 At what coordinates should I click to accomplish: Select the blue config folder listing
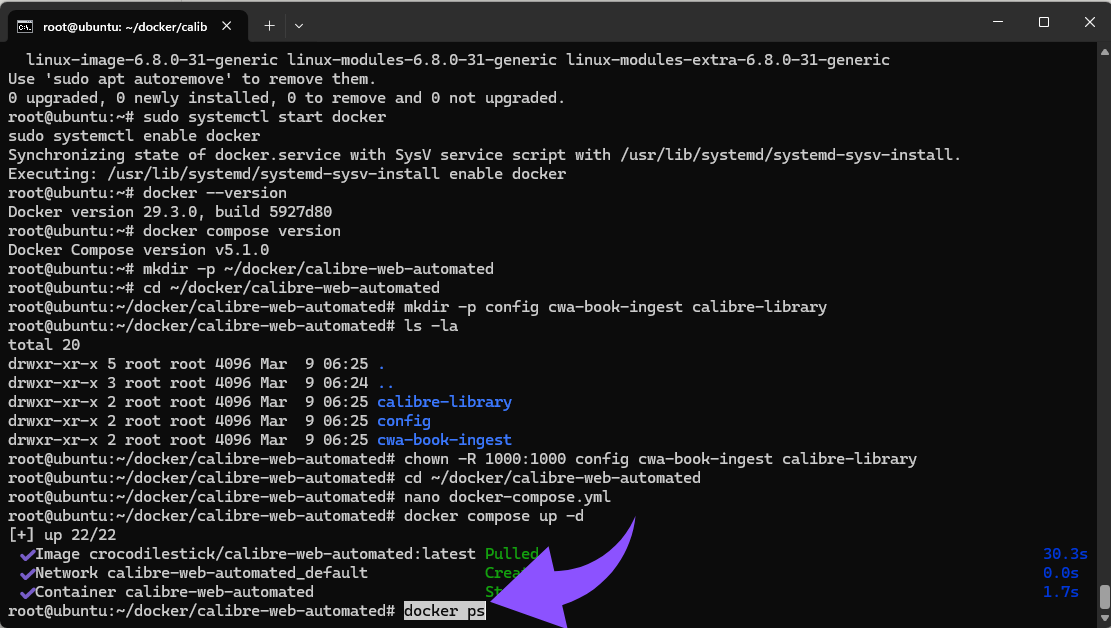pos(403,420)
